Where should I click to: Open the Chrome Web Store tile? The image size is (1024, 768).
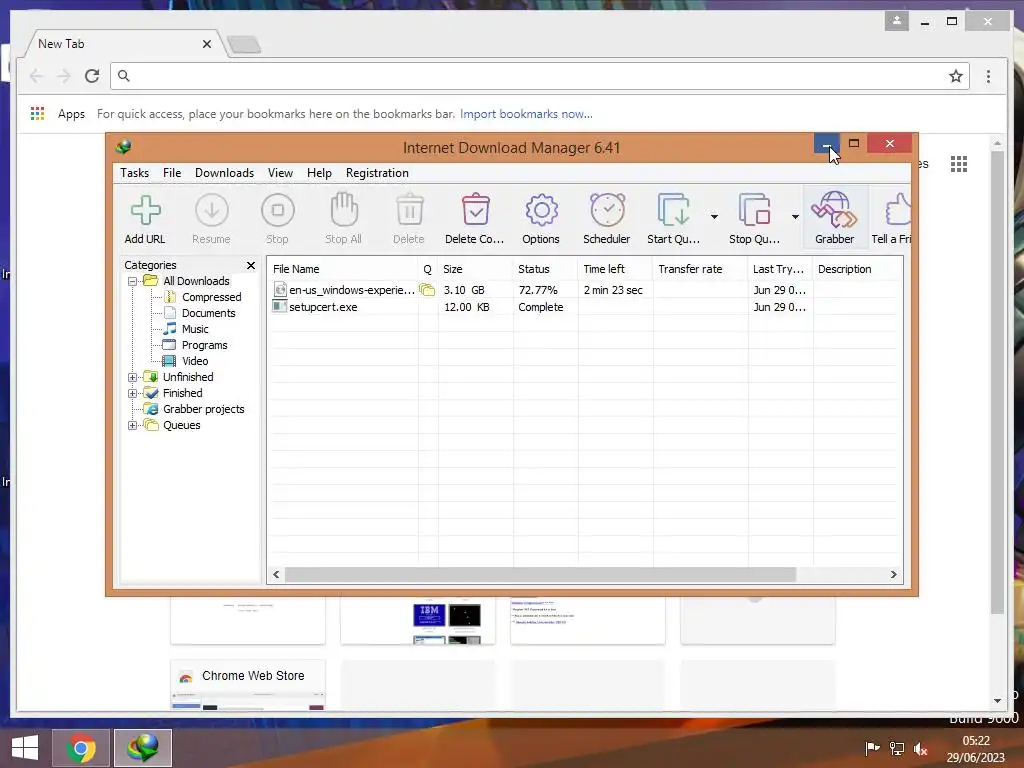click(x=248, y=684)
